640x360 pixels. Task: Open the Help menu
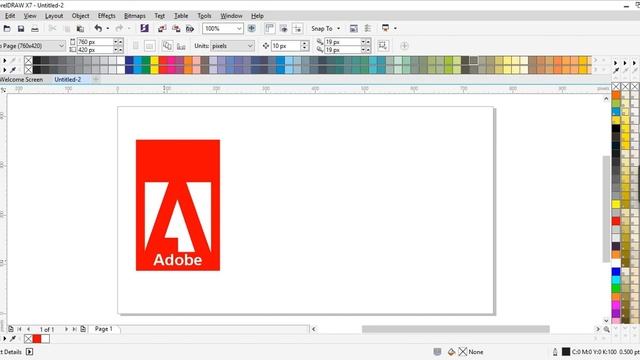pyautogui.click(x=257, y=16)
